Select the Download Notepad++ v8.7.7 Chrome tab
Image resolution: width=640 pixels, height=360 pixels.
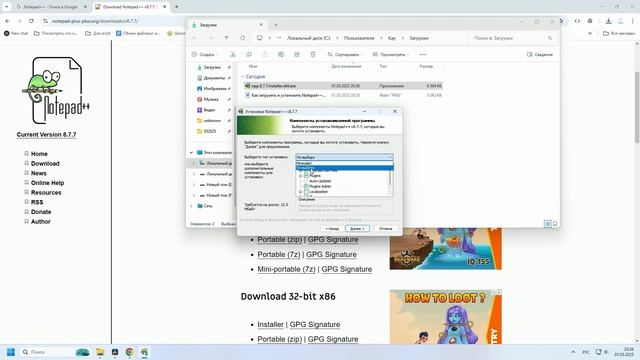point(129,7)
